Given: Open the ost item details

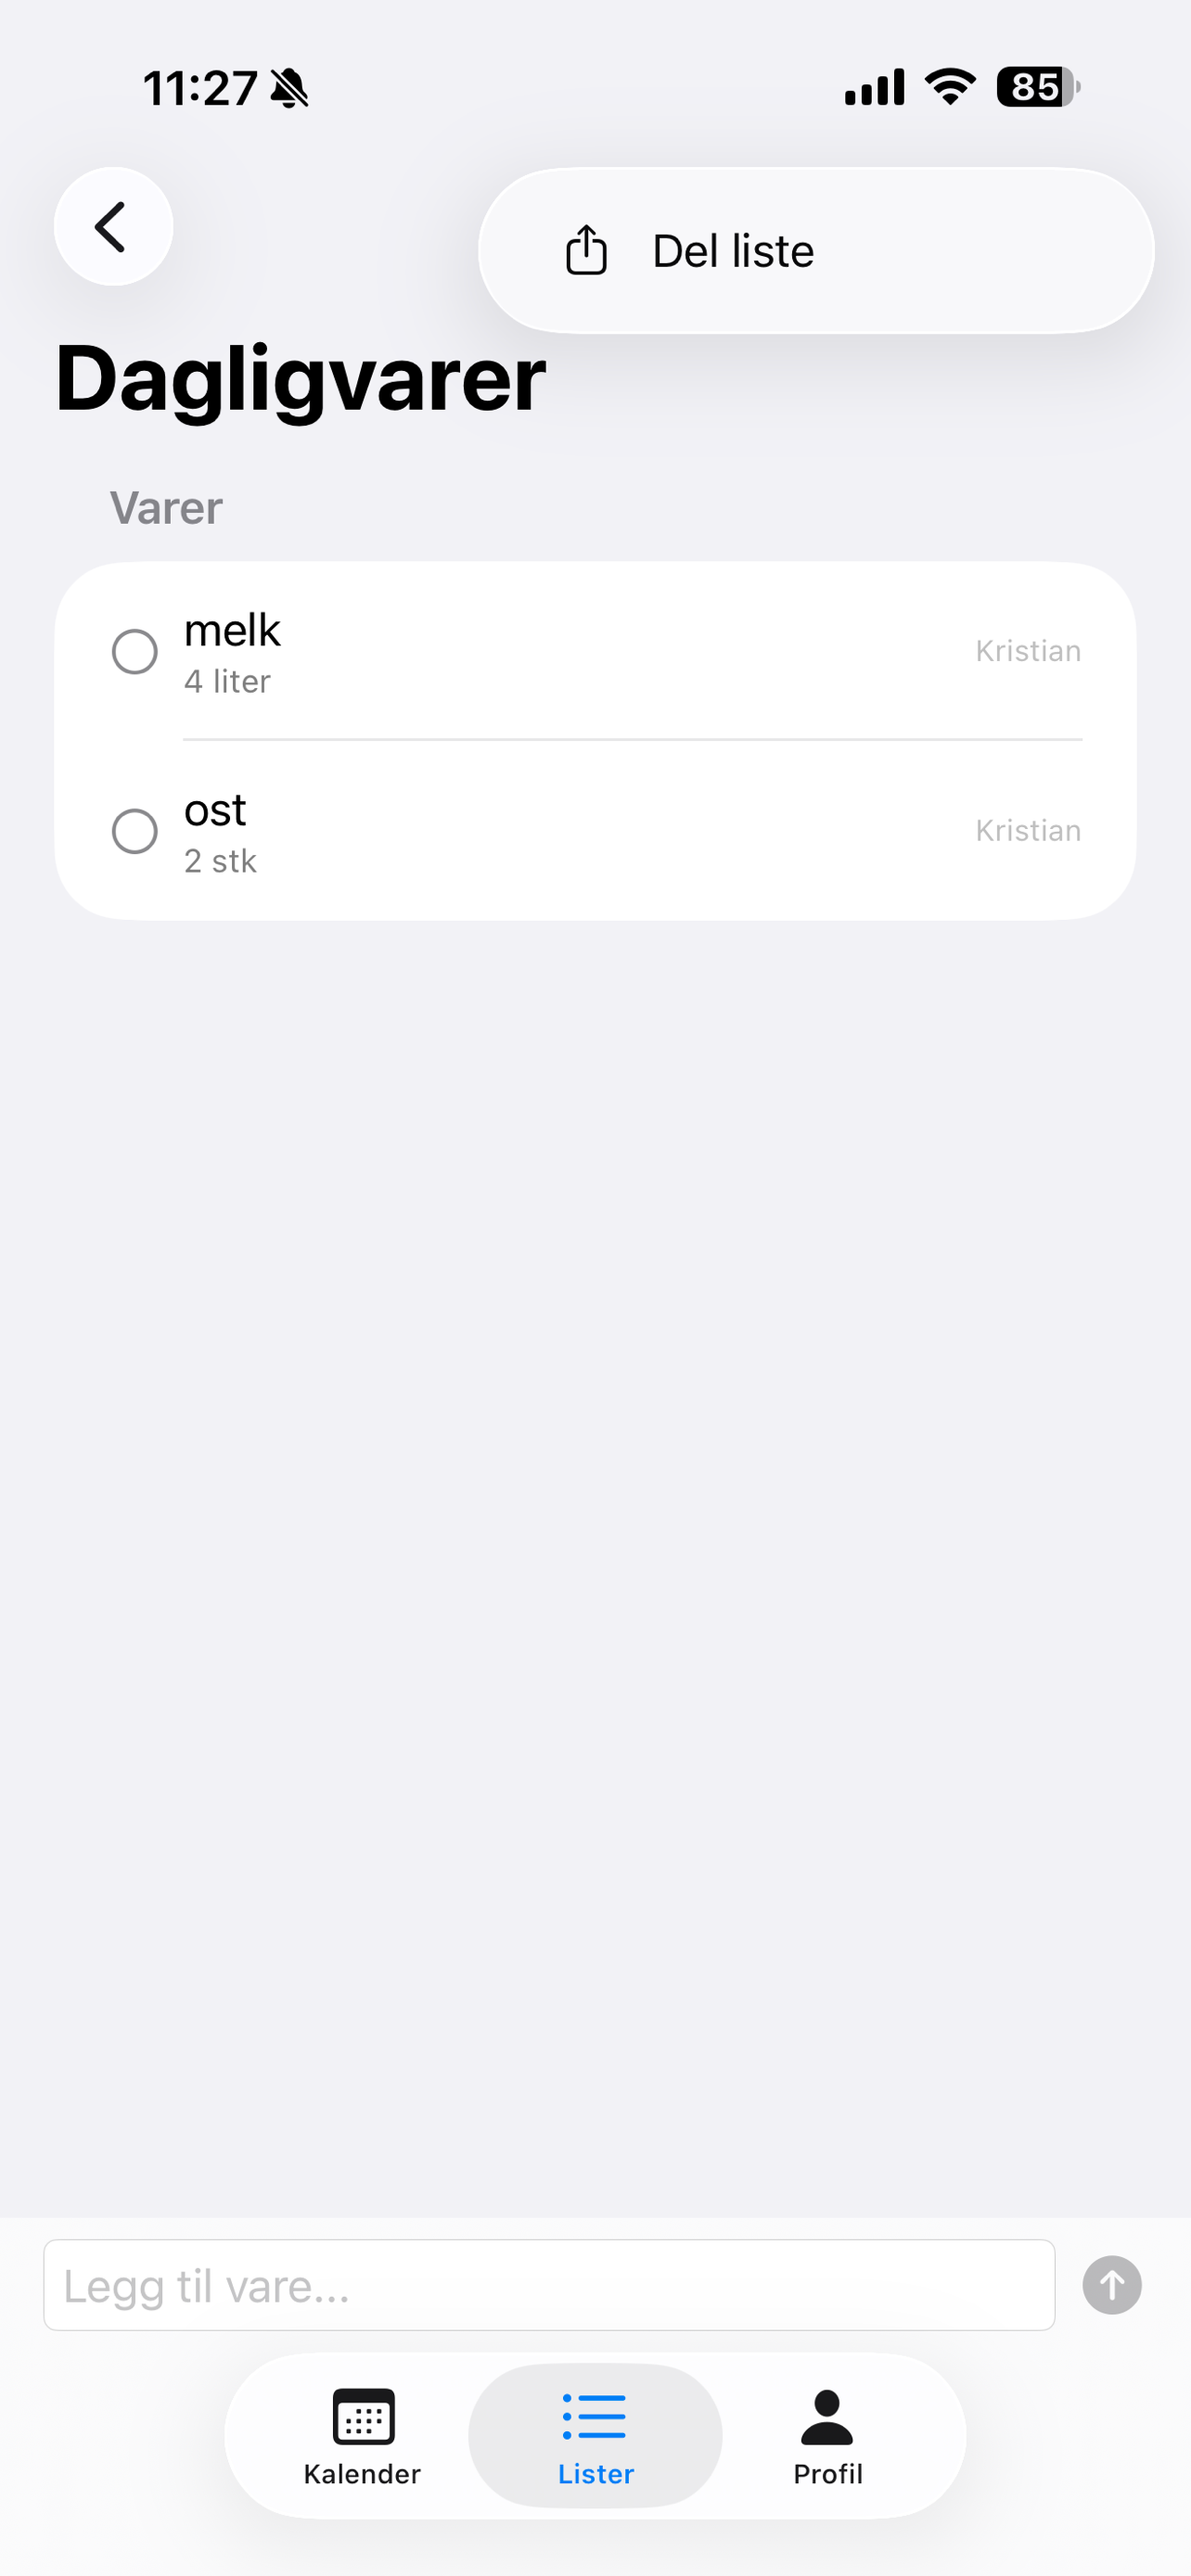Looking at the screenshot, I should click(595, 831).
